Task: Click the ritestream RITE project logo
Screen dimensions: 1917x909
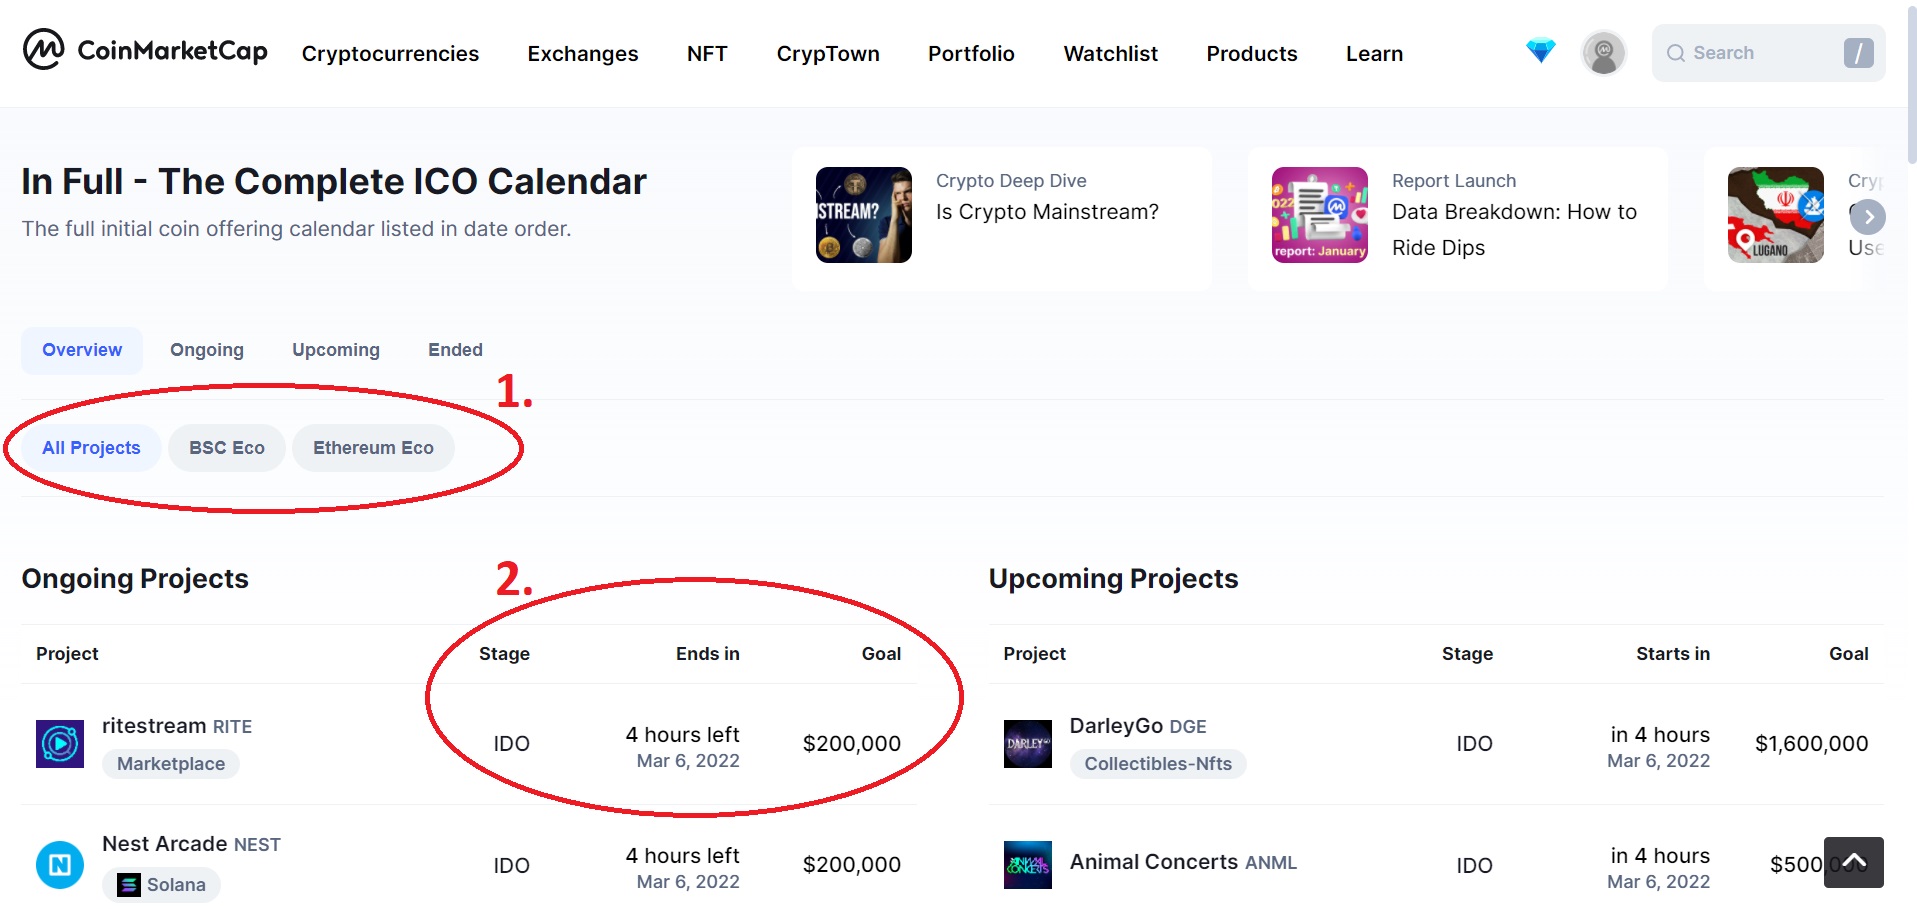Action: [x=60, y=744]
